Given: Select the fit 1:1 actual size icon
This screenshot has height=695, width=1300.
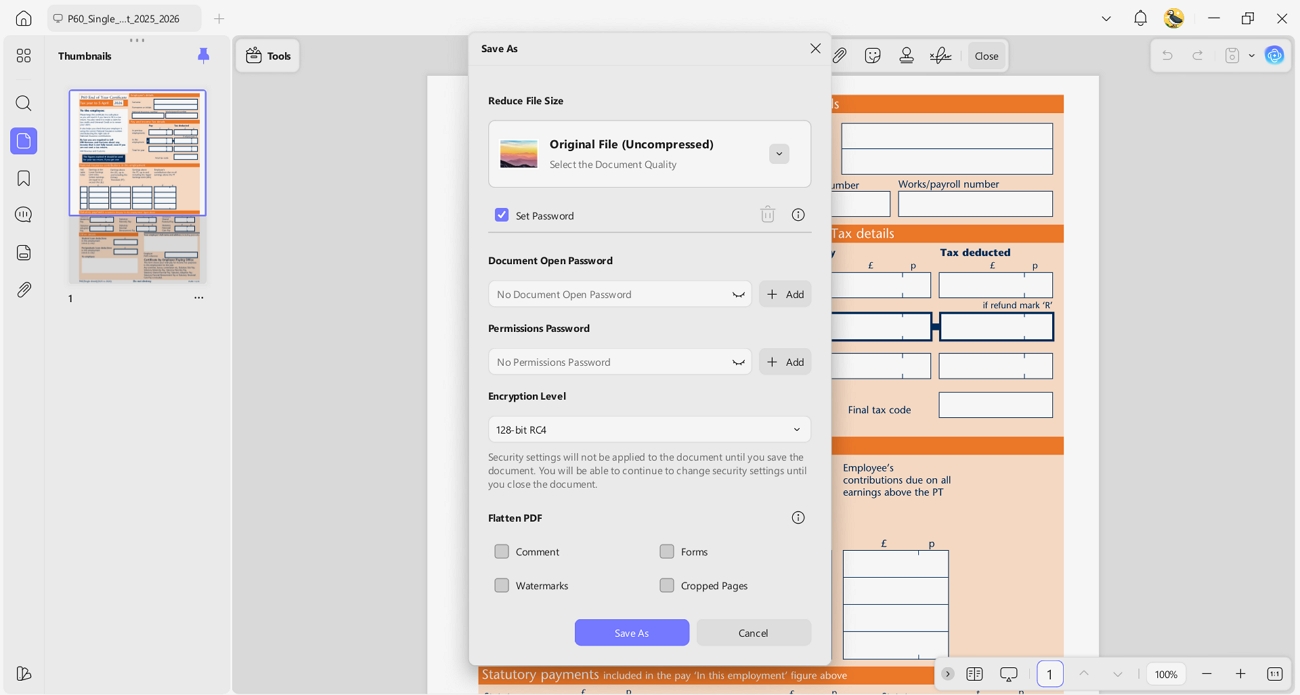Looking at the screenshot, I should [x=1275, y=674].
